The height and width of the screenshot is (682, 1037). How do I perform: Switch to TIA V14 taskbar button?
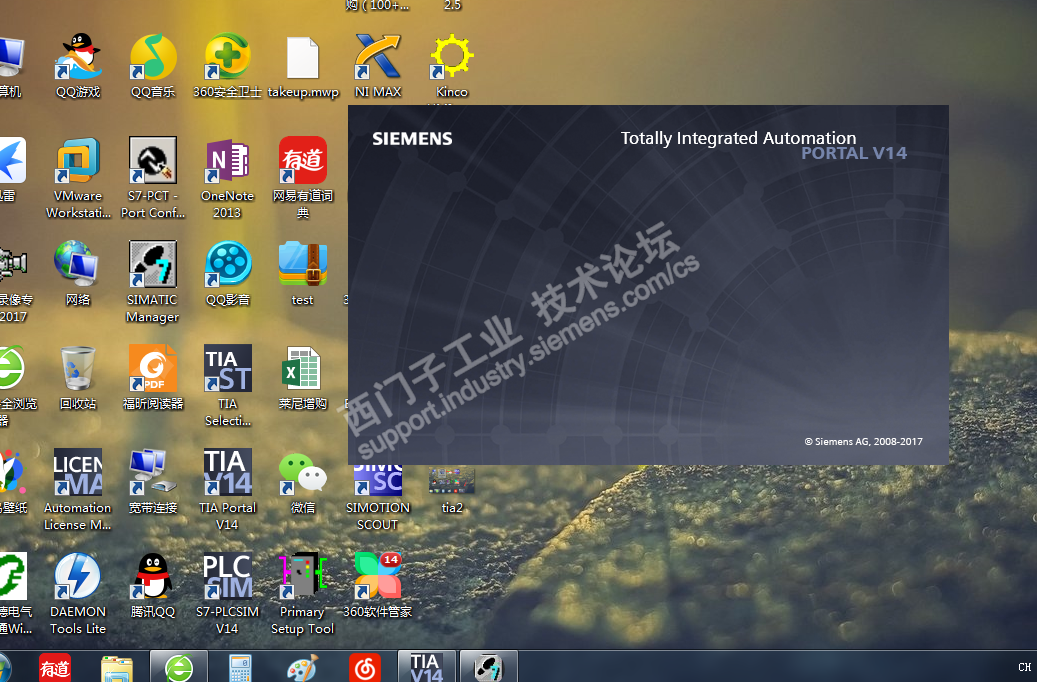pyautogui.click(x=427, y=667)
